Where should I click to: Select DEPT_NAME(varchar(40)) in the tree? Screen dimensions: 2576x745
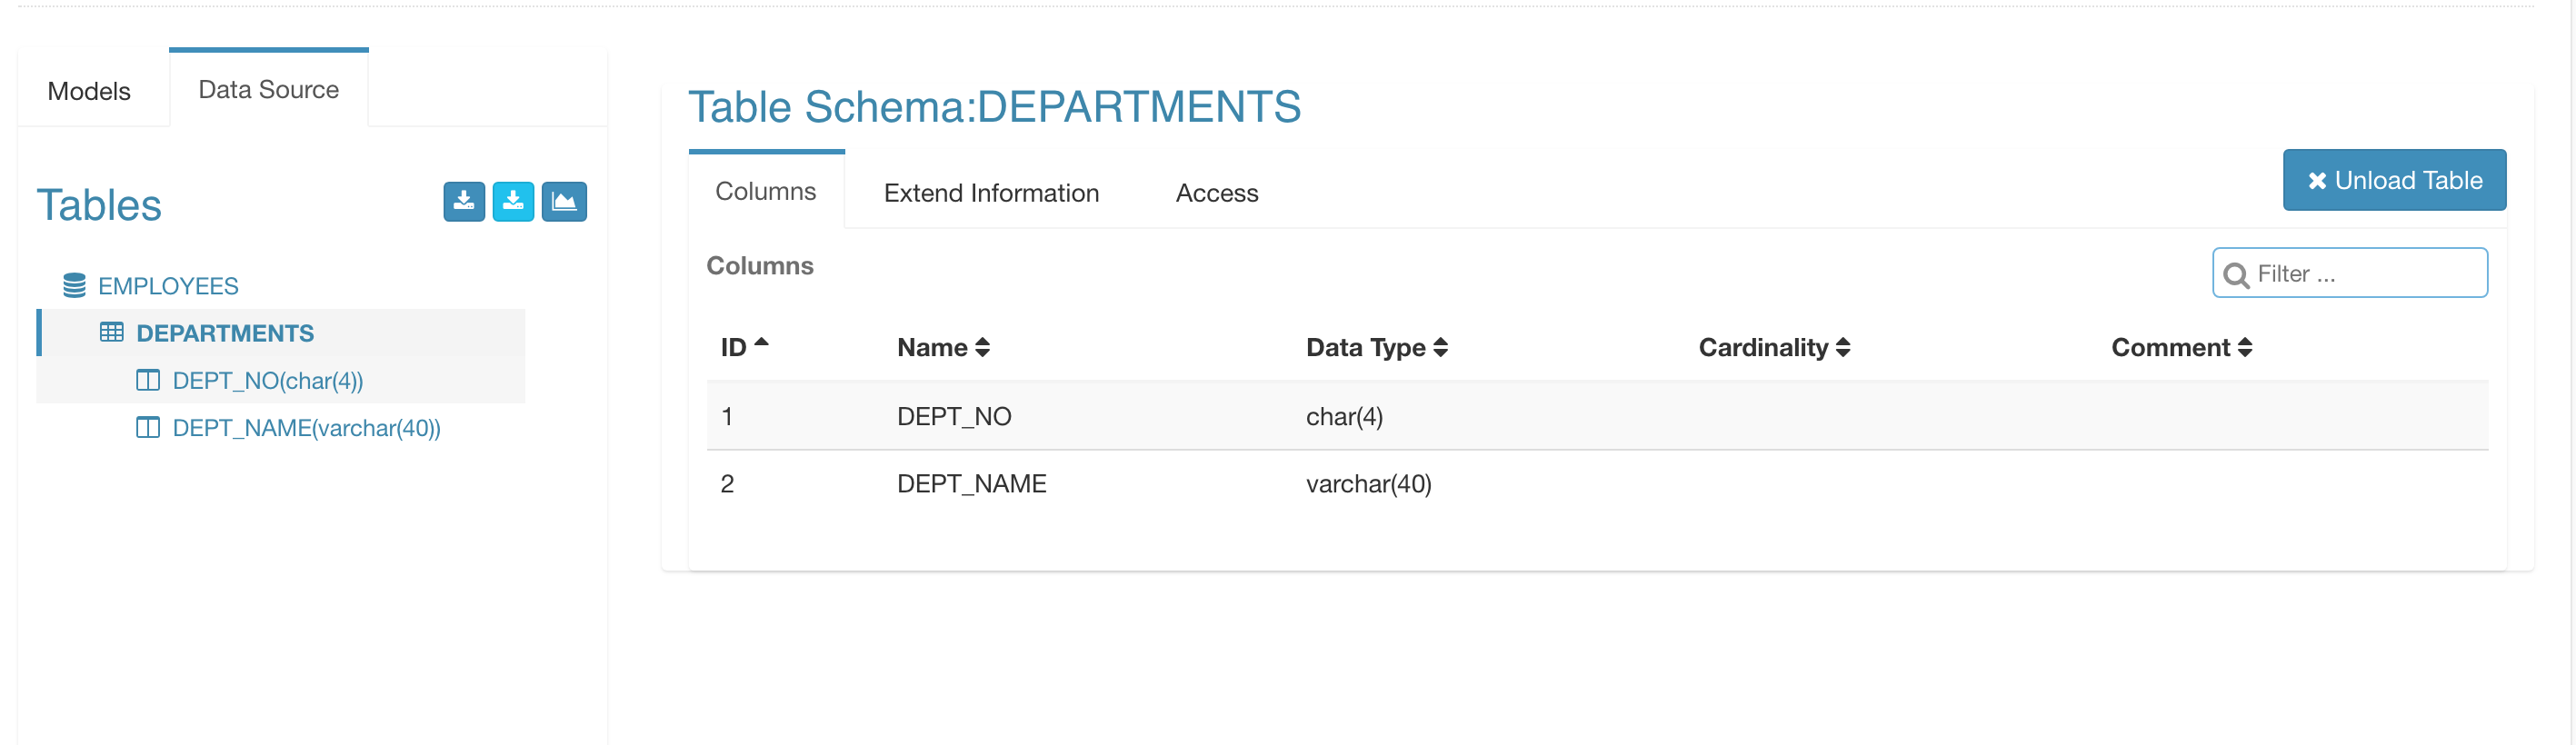click(306, 428)
